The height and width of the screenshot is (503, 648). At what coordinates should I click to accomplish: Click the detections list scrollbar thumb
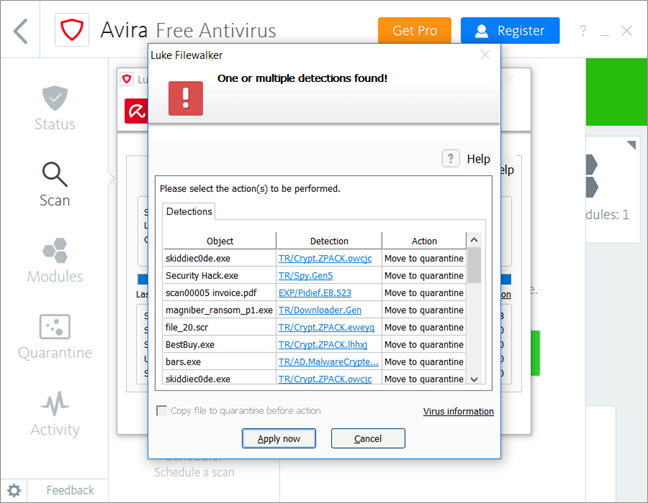pos(474,265)
